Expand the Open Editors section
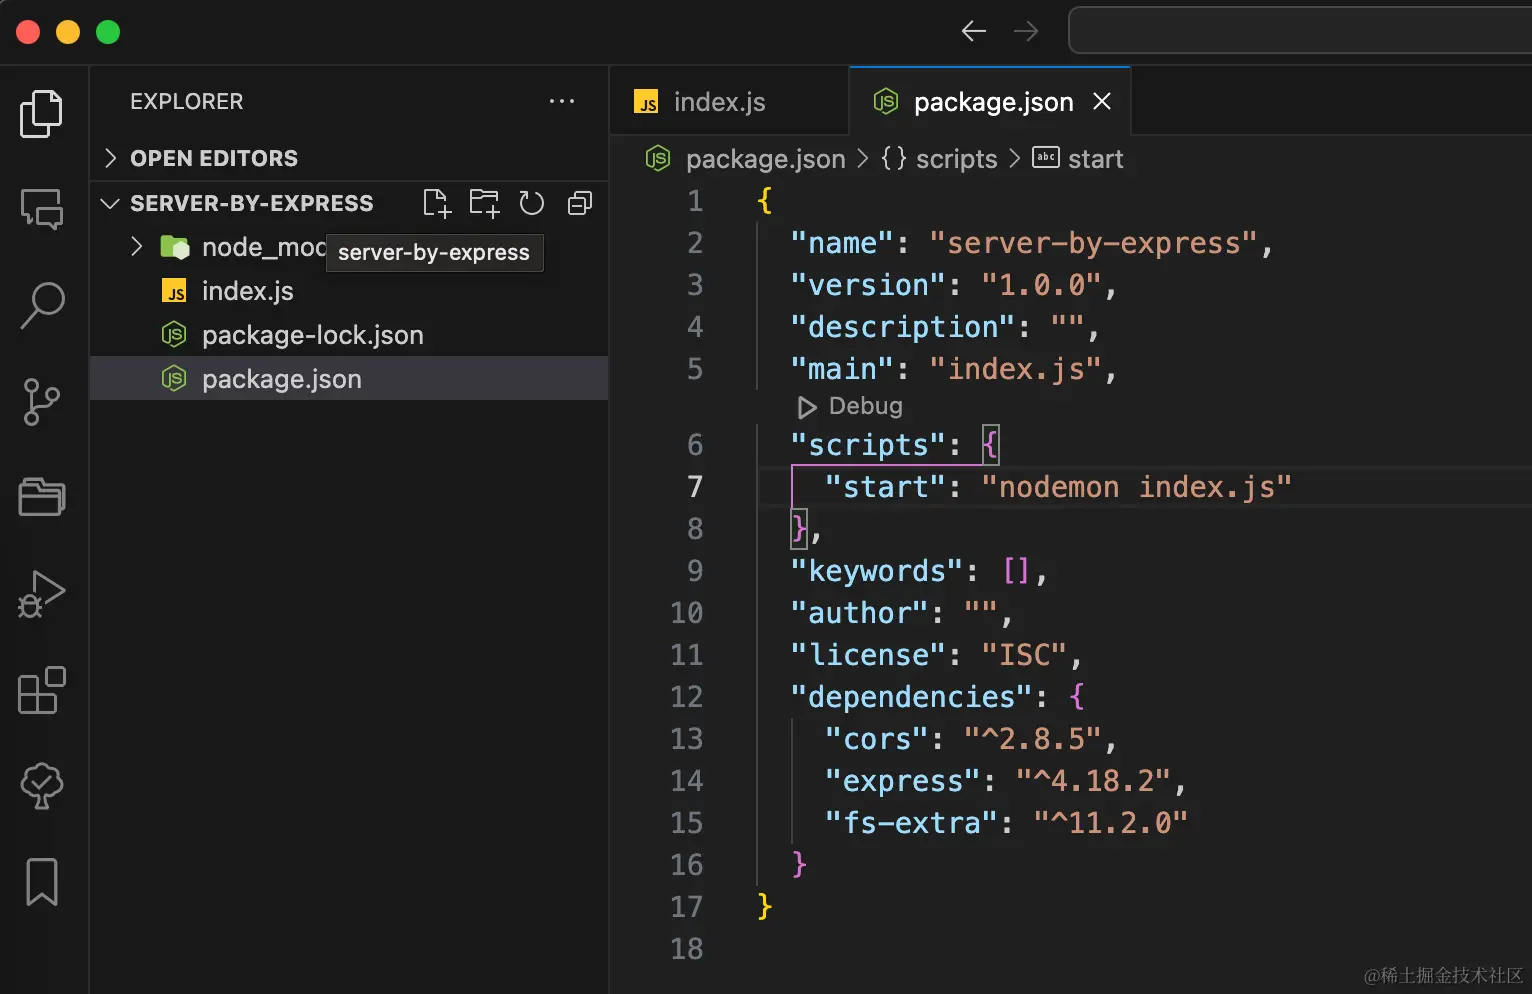Viewport: 1532px width, 994px height. click(349, 158)
